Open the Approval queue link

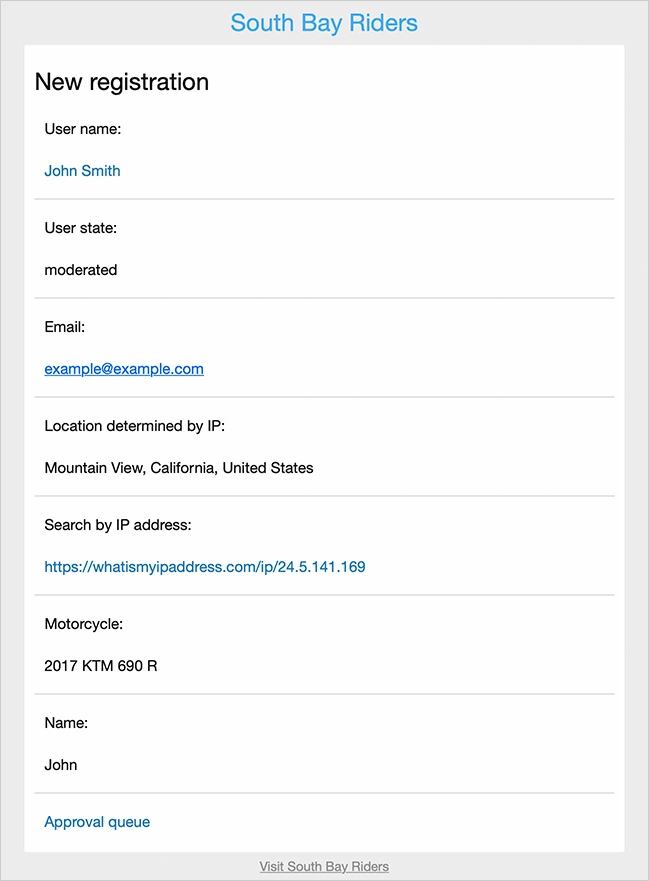point(97,822)
